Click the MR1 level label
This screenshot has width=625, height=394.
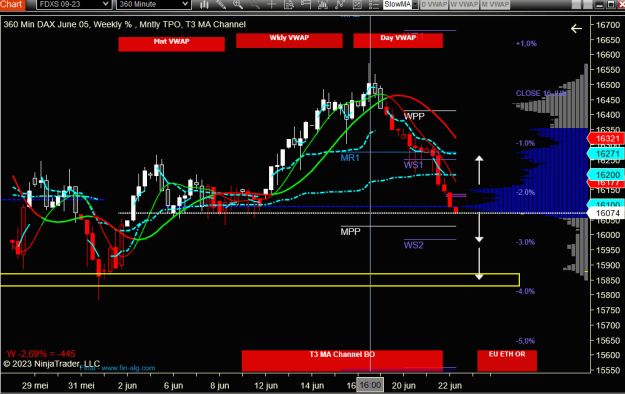[x=350, y=158]
